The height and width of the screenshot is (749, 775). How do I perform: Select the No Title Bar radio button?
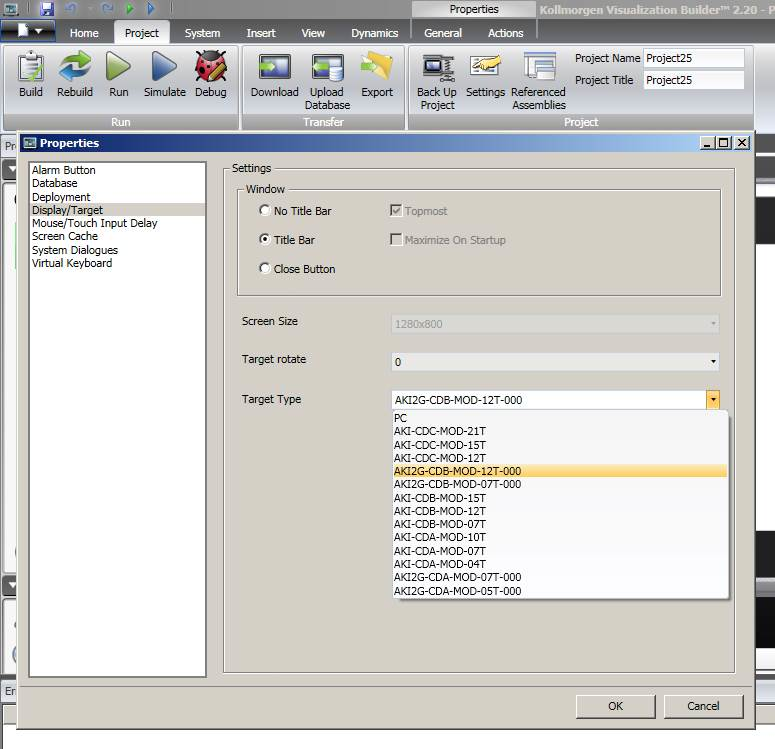(264, 211)
